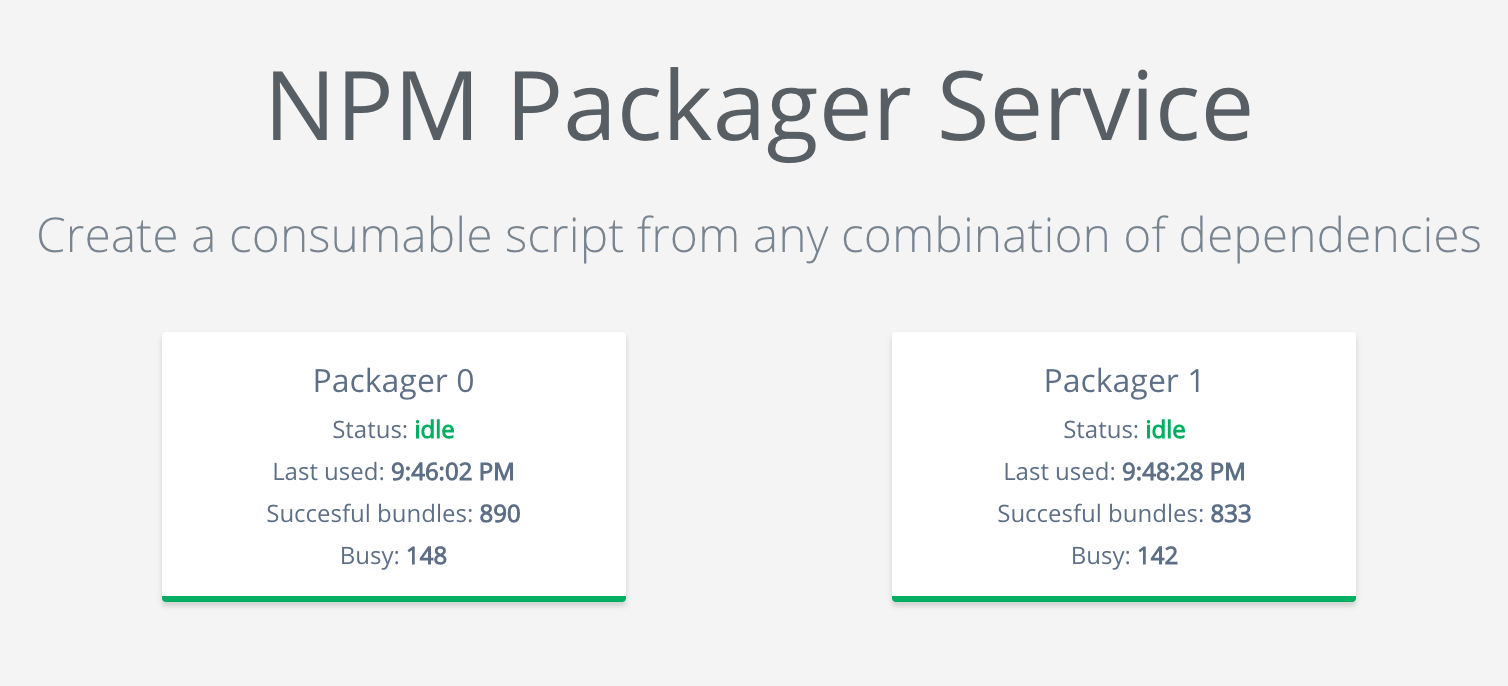Click Packager 1's idle status

click(1165, 430)
